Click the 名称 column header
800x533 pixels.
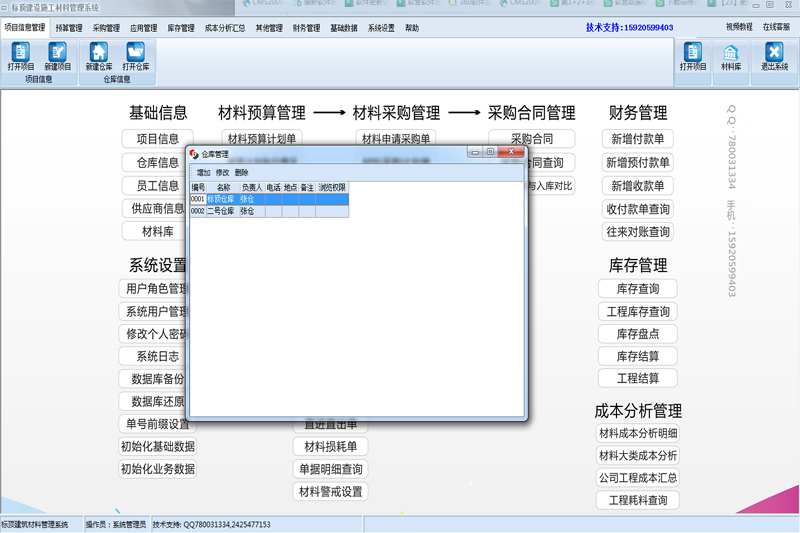(x=223, y=187)
